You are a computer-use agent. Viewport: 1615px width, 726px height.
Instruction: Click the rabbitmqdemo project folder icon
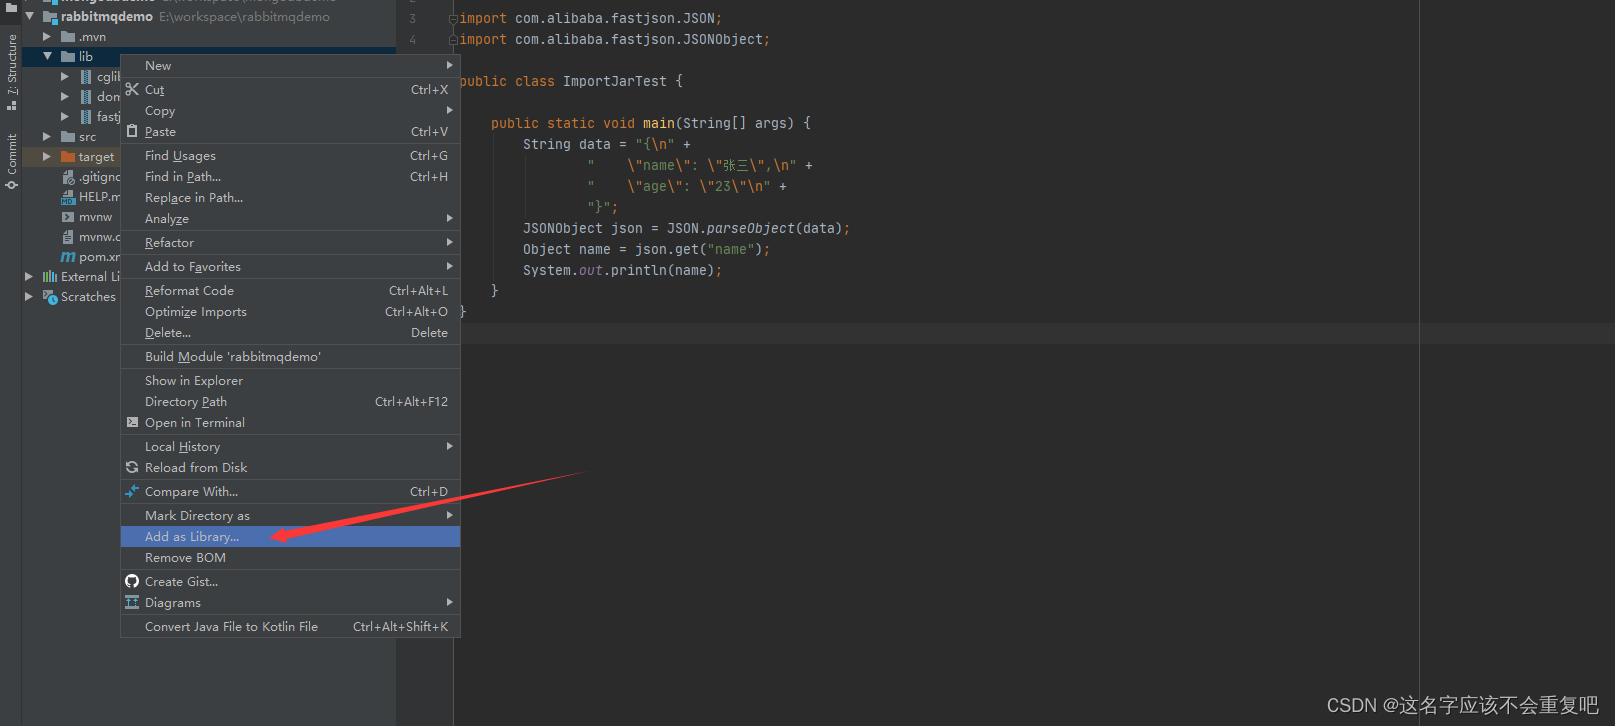[x=50, y=17]
